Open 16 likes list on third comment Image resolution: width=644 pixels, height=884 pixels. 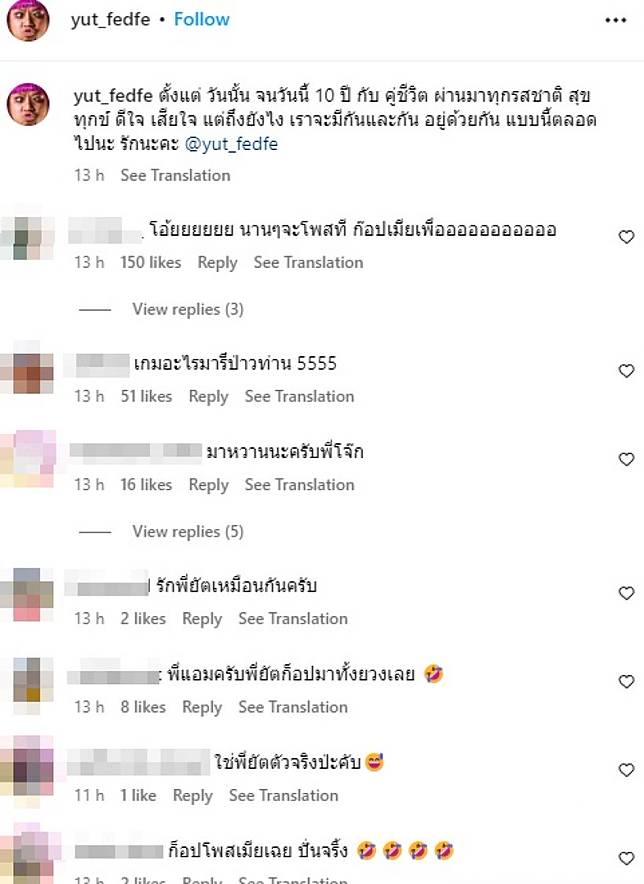[x=146, y=485]
